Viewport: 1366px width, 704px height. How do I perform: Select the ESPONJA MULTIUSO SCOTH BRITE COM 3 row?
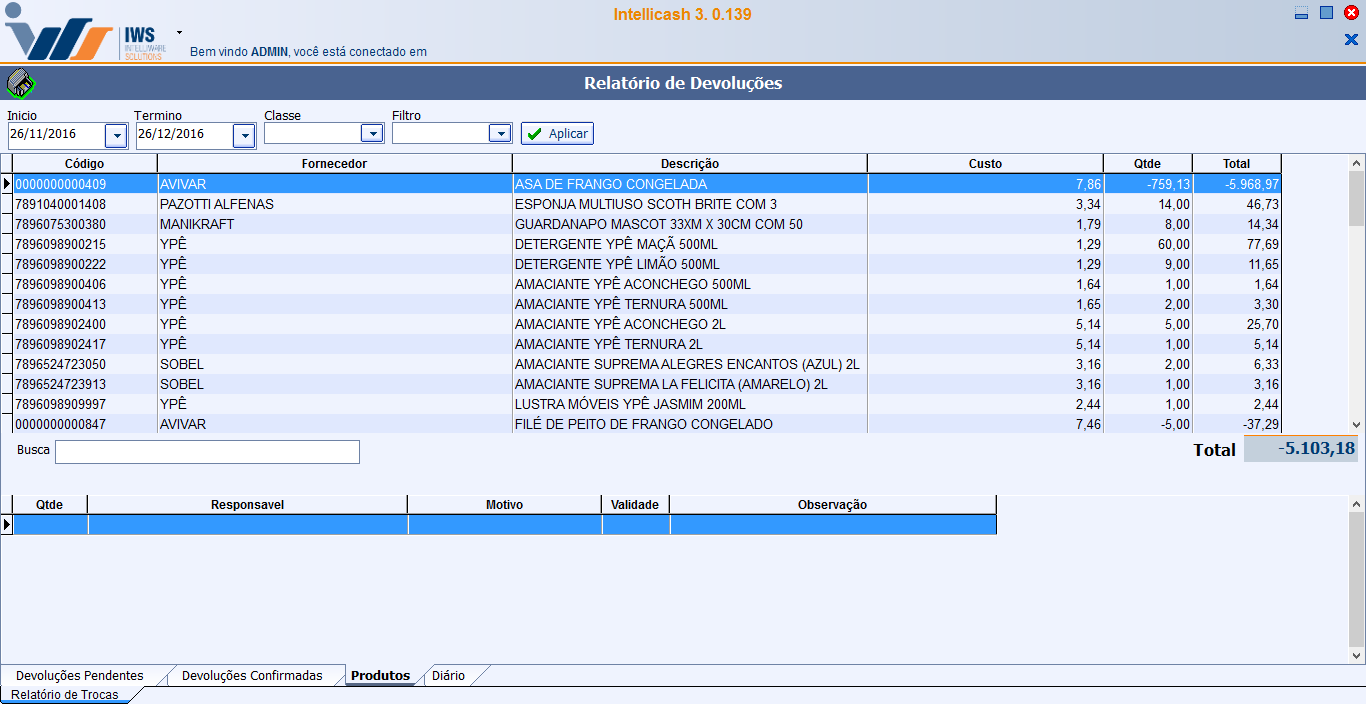point(646,204)
